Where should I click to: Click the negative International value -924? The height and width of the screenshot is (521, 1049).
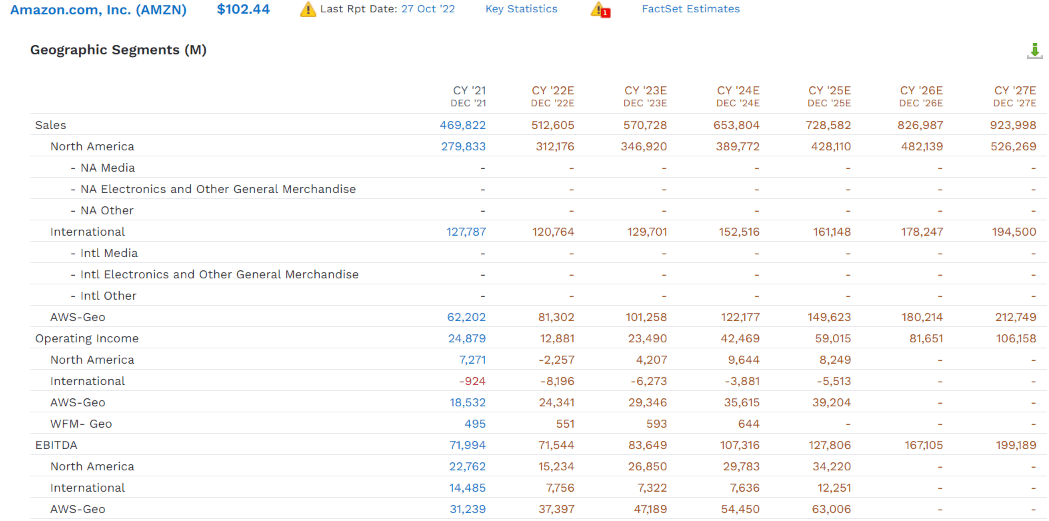tap(472, 381)
